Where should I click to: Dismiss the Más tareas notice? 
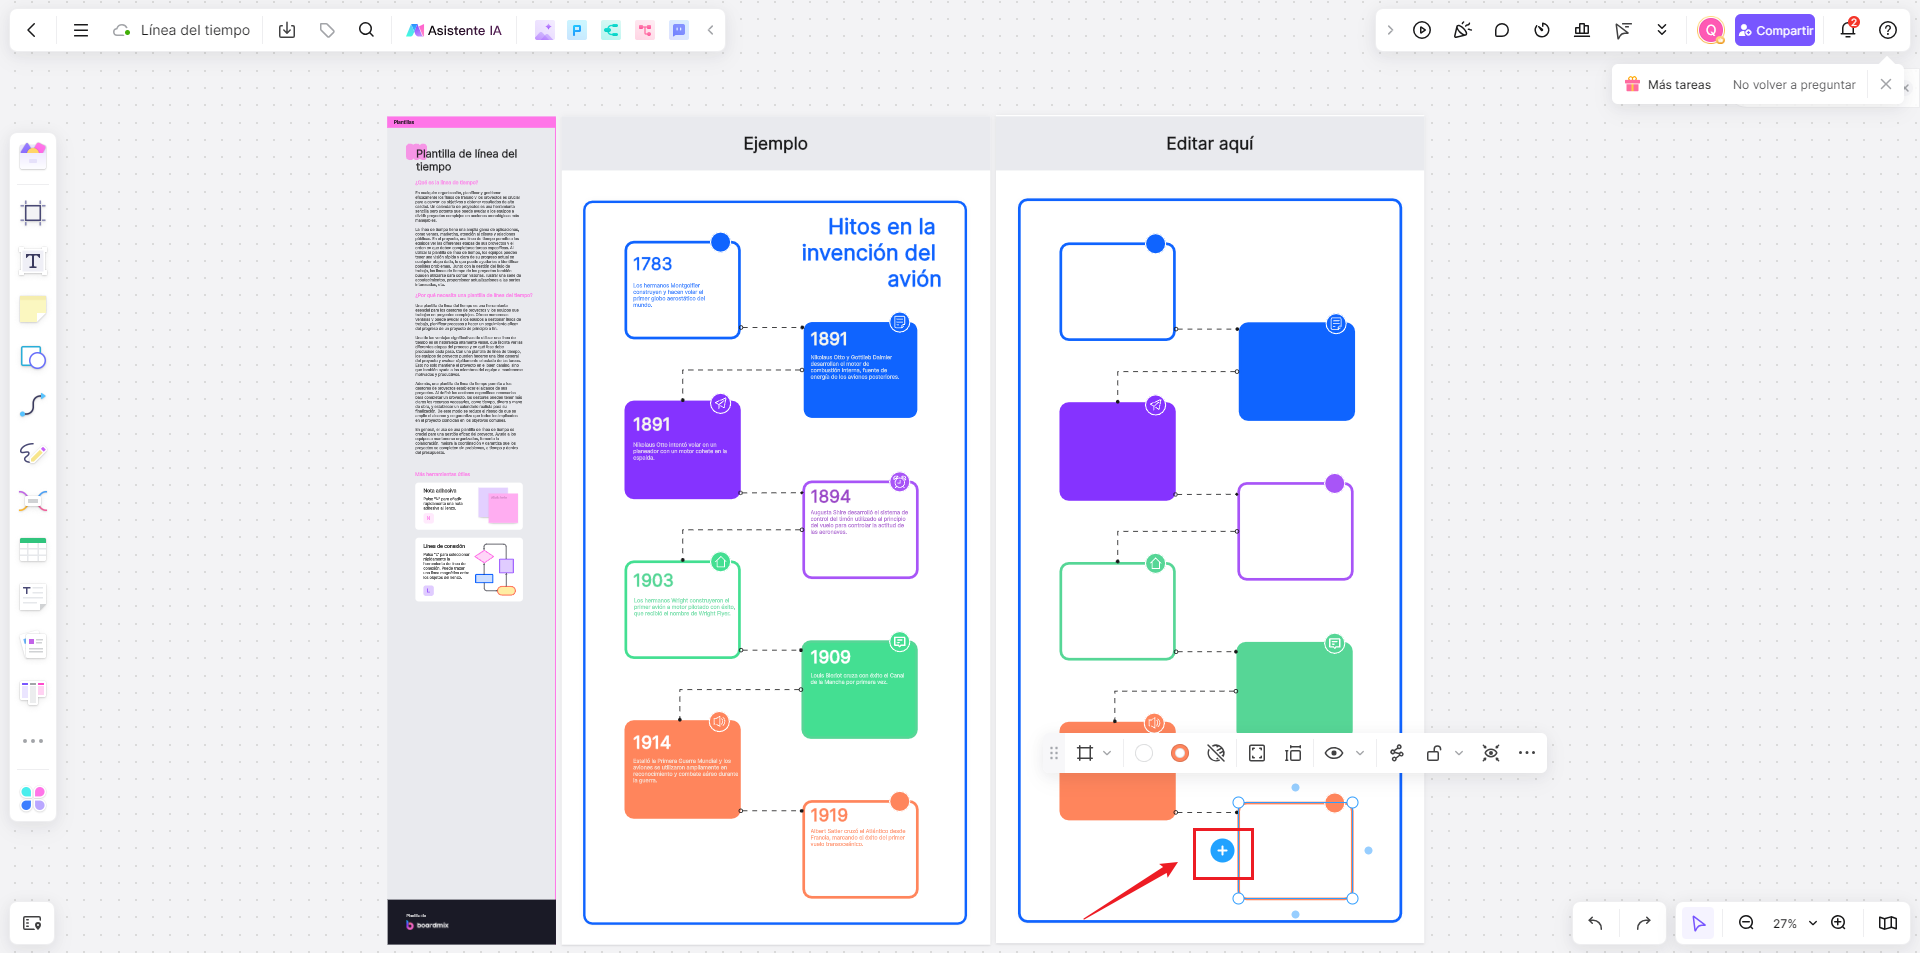pyautogui.click(x=1886, y=84)
